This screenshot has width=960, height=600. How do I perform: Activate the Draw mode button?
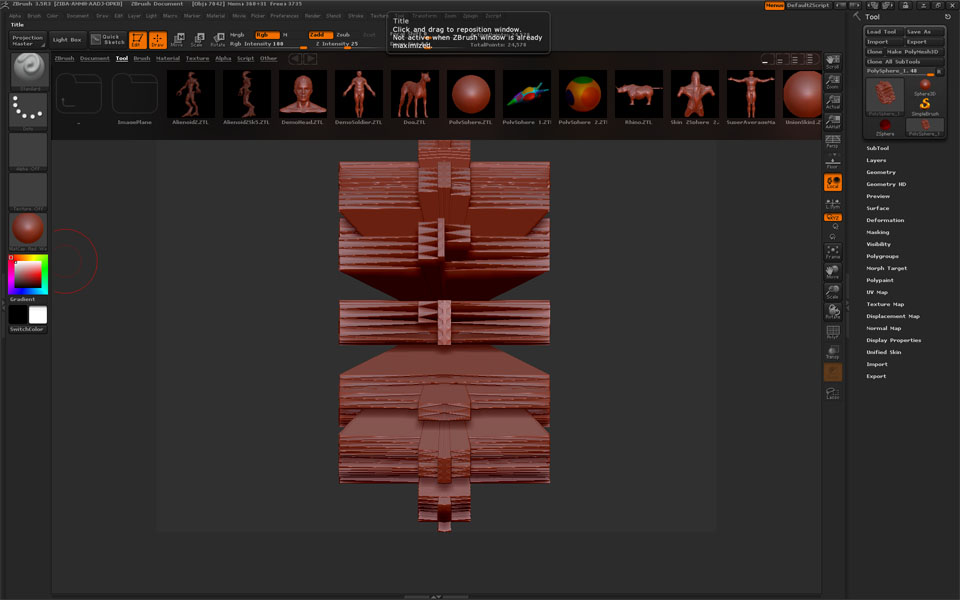point(158,40)
